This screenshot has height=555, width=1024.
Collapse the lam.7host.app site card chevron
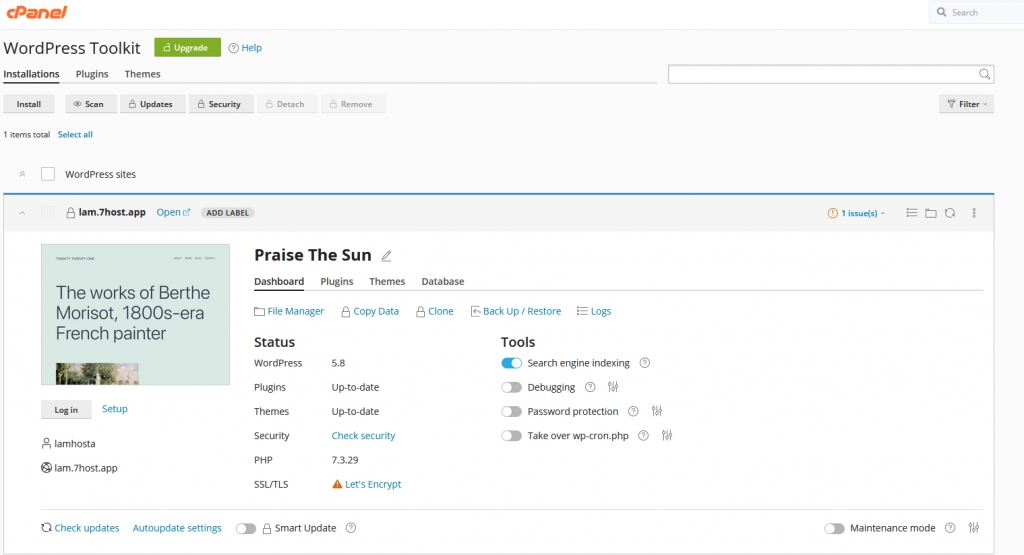coord(22,213)
